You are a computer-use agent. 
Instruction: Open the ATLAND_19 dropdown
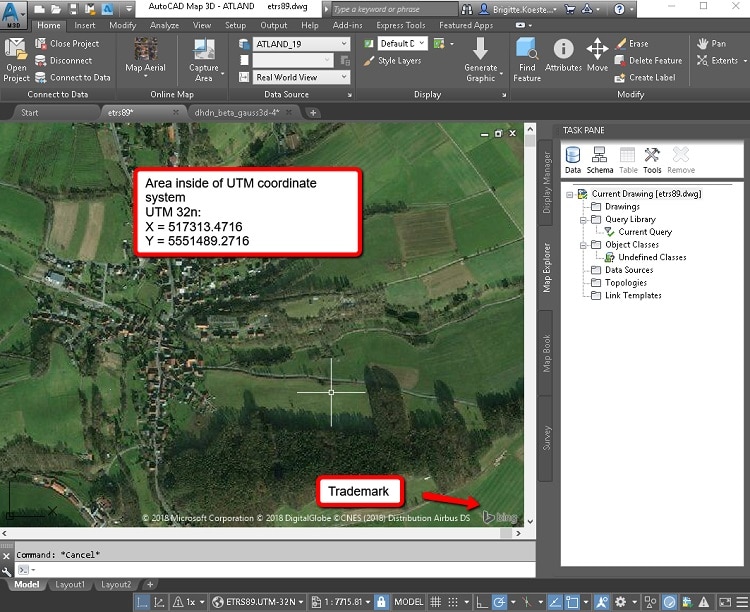[x=301, y=44]
